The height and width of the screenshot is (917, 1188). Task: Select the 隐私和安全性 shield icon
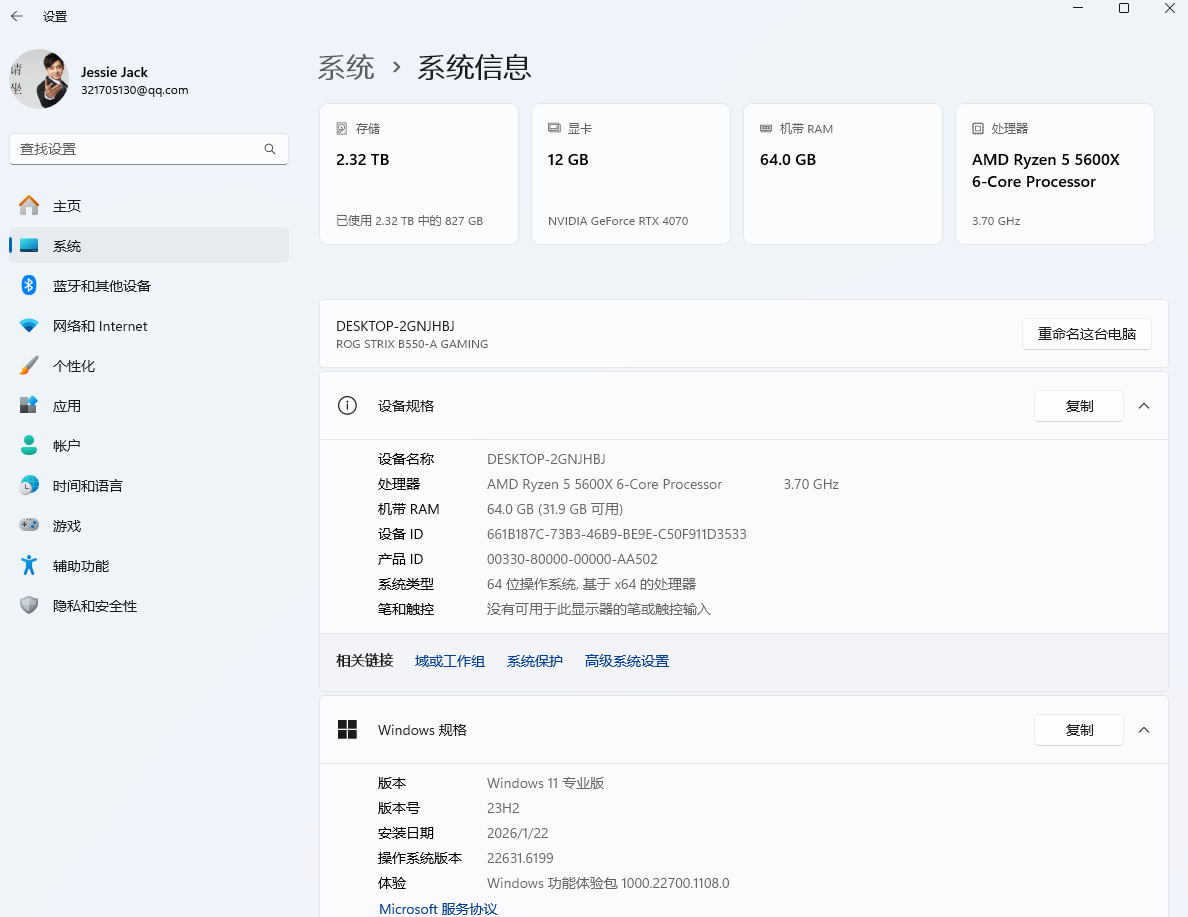(29, 606)
